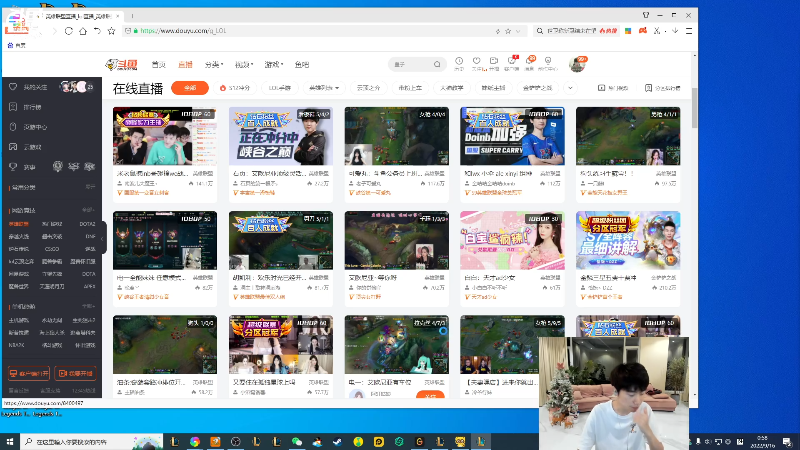The image size is (800, 450).
Task: Open APEX category in sidebar
Action: [90, 287]
